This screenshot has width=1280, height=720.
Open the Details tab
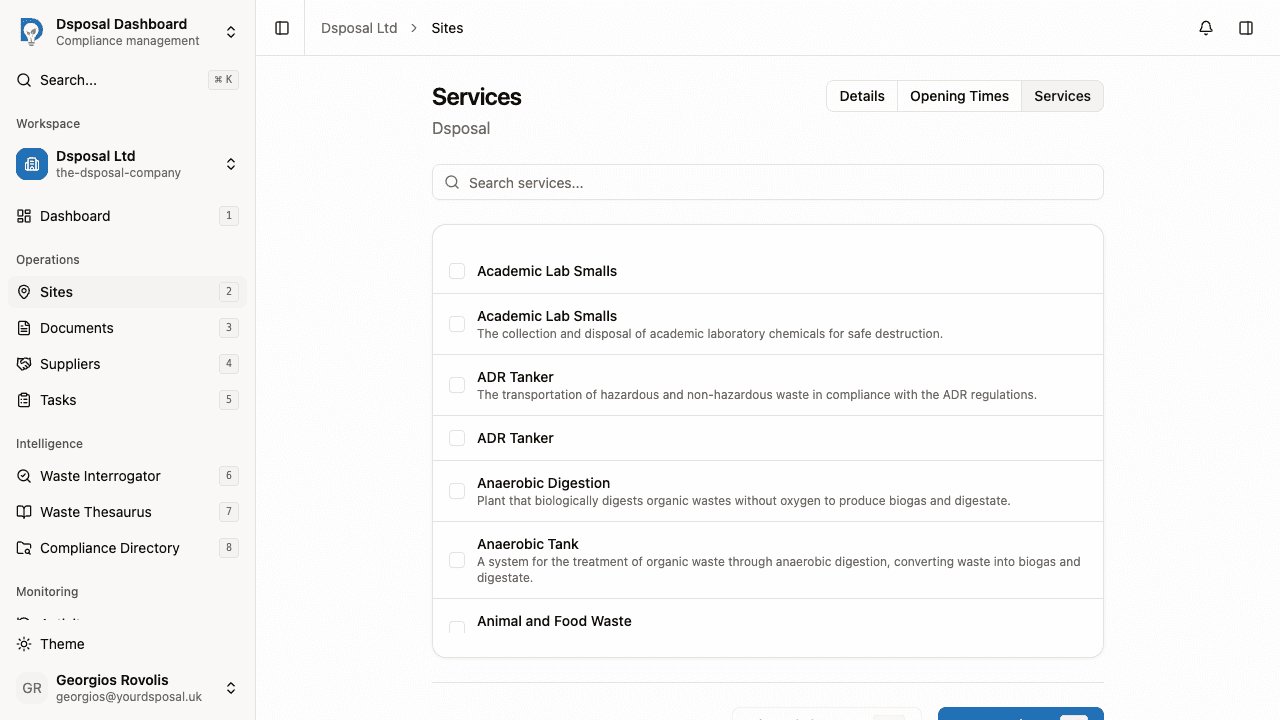862,96
